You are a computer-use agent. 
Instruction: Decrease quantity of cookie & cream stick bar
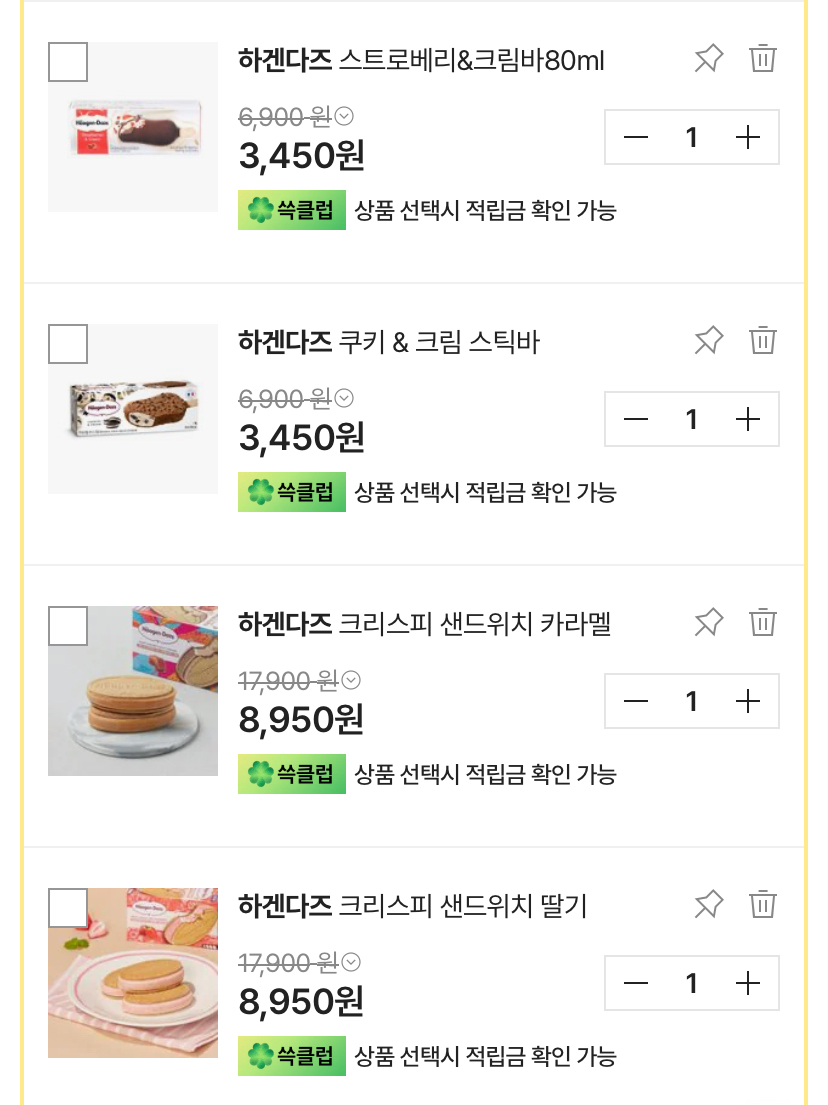[636, 420]
